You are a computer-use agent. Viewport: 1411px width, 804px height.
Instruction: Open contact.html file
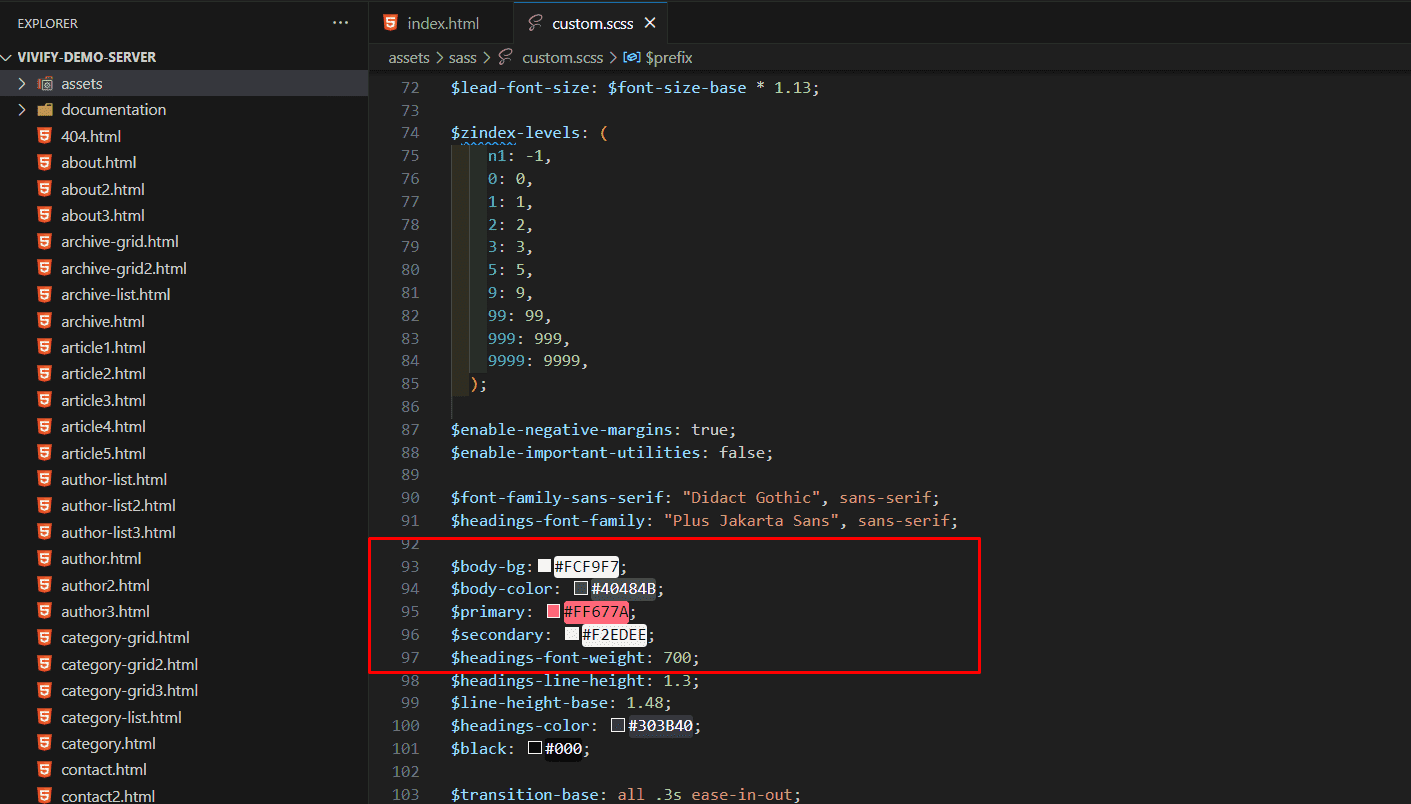(x=104, y=769)
